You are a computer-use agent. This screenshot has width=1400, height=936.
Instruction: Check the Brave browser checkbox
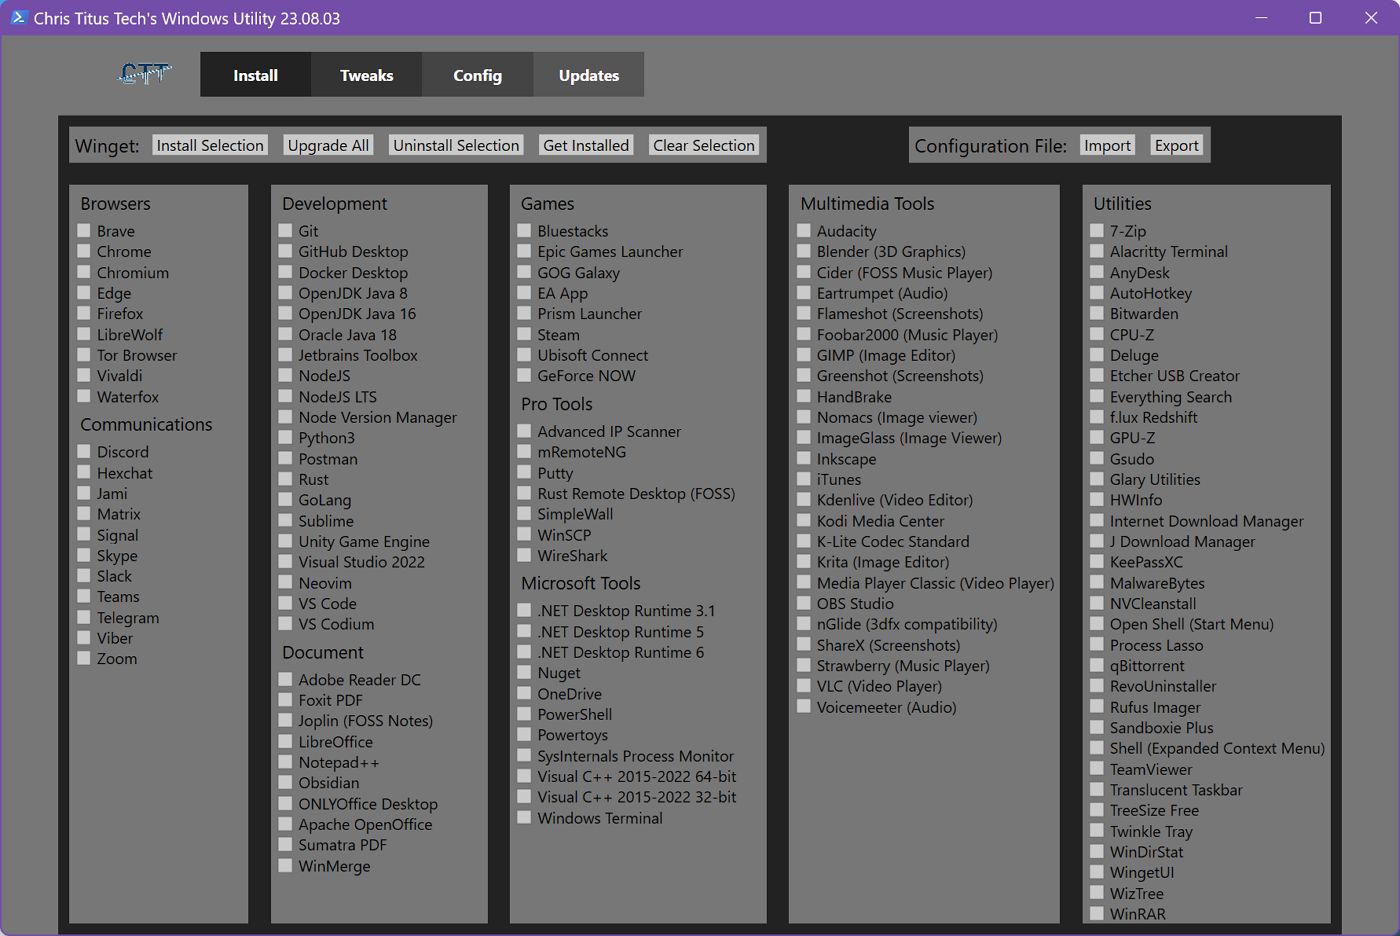click(x=84, y=230)
